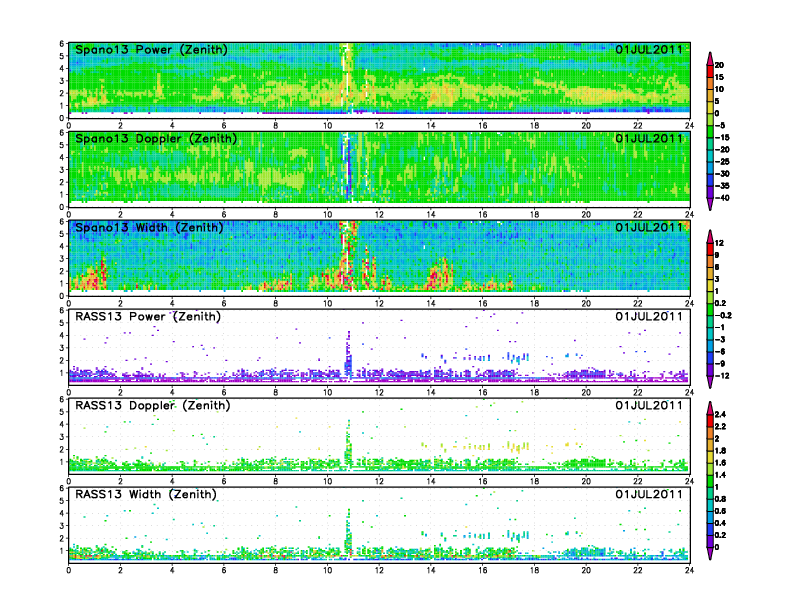Click the top arrow of the lowest colorbar
This screenshot has height=612, width=792.
[709, 405]
